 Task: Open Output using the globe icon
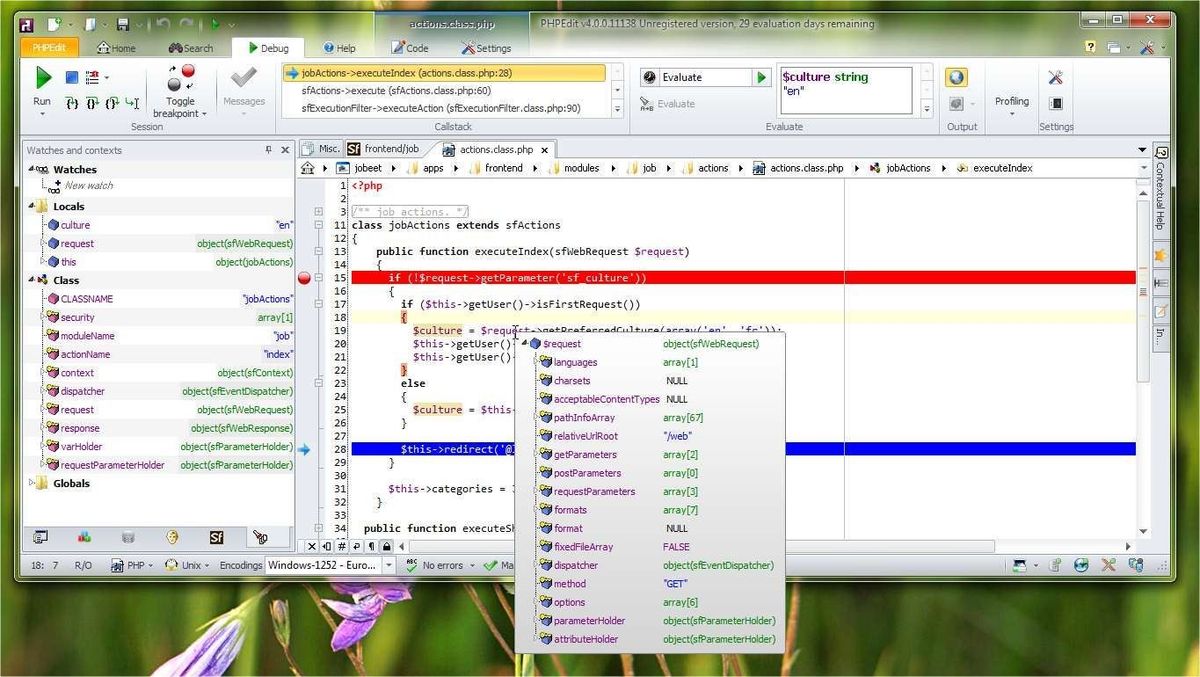pos(957,77)
